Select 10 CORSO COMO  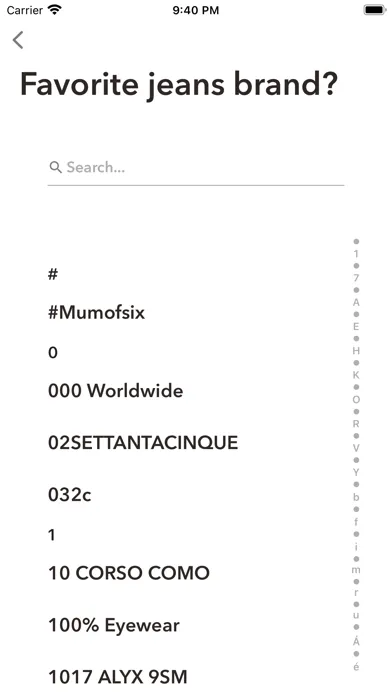[129, 573]
